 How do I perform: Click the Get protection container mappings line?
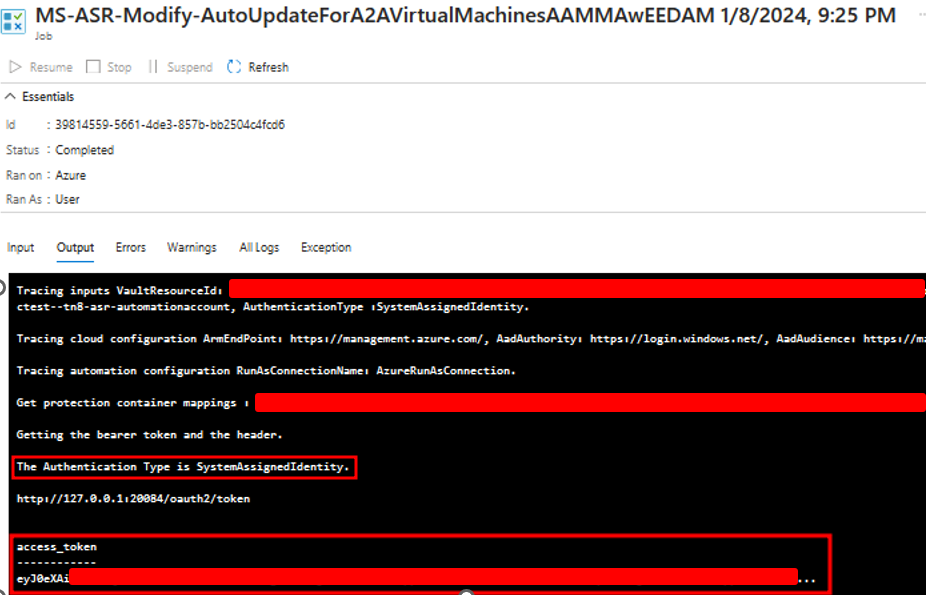471,403
